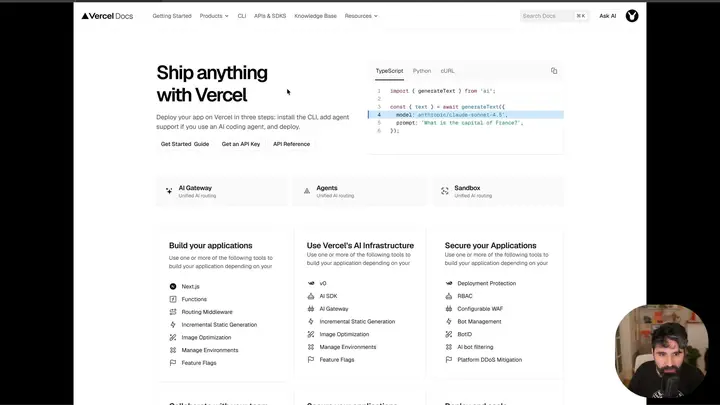Switch to the cURL code tab
This screenshot has width=720, height=405.
(447, 71)
